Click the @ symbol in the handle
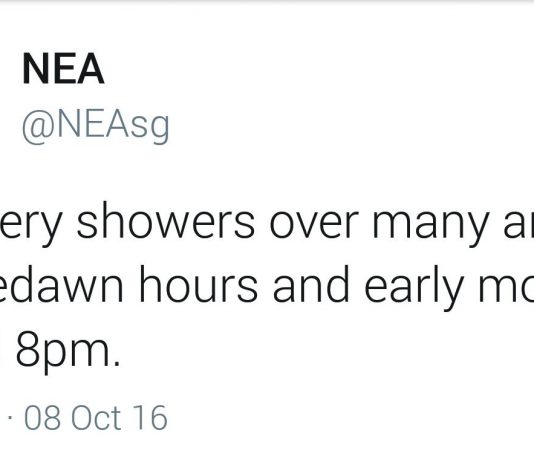Screen dimensions: 534x462 [39, 128]
